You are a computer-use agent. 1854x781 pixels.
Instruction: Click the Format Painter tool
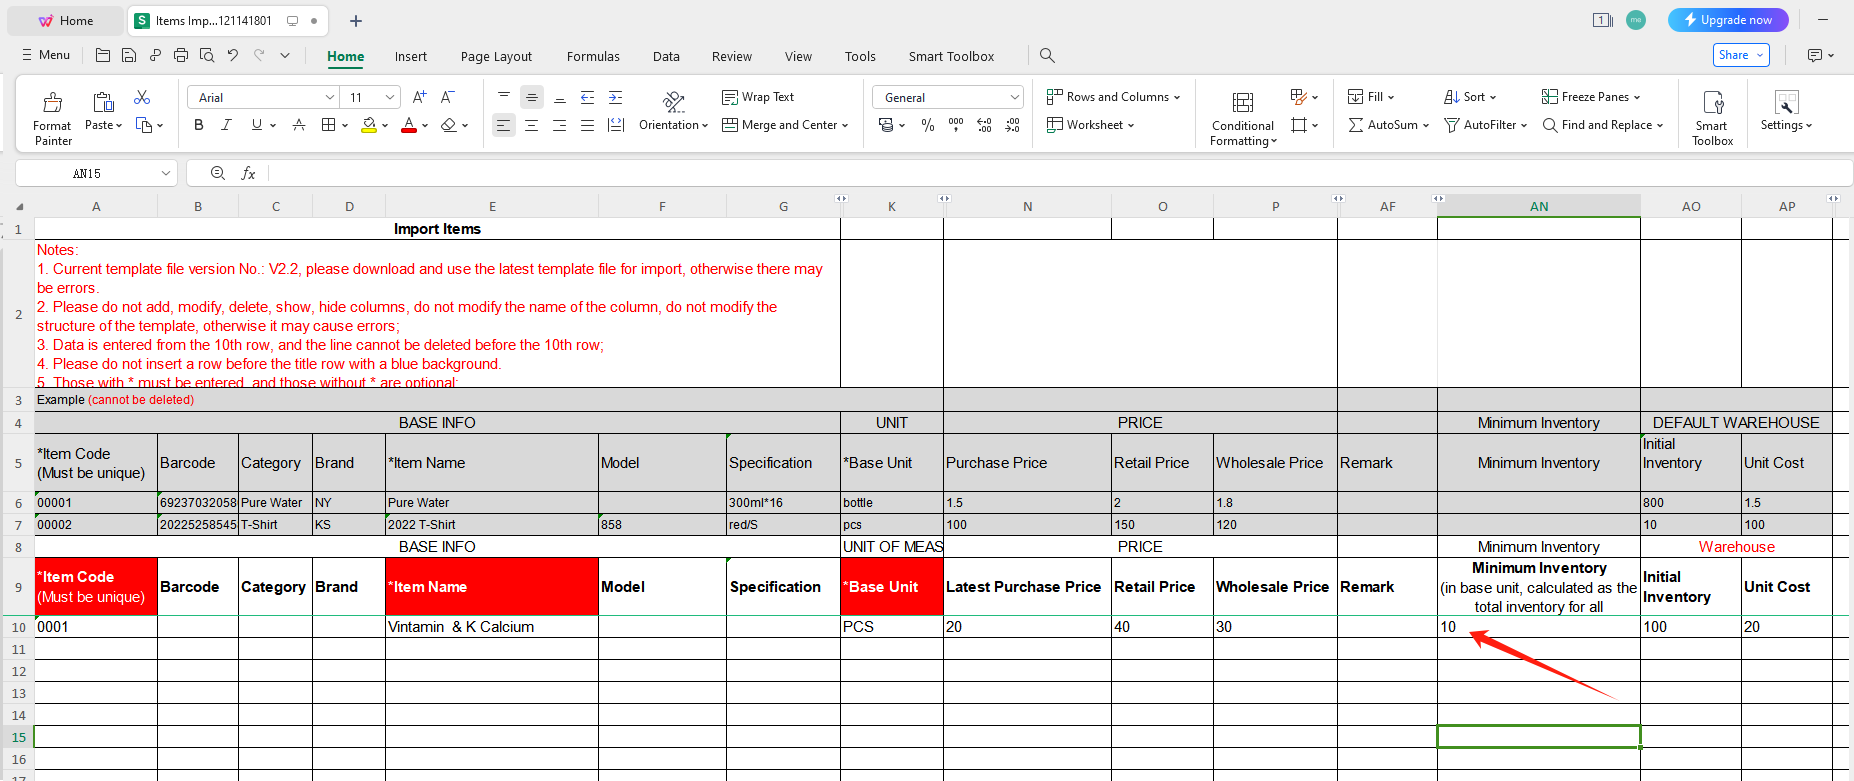pyautogui.click(x=52, y=118)
